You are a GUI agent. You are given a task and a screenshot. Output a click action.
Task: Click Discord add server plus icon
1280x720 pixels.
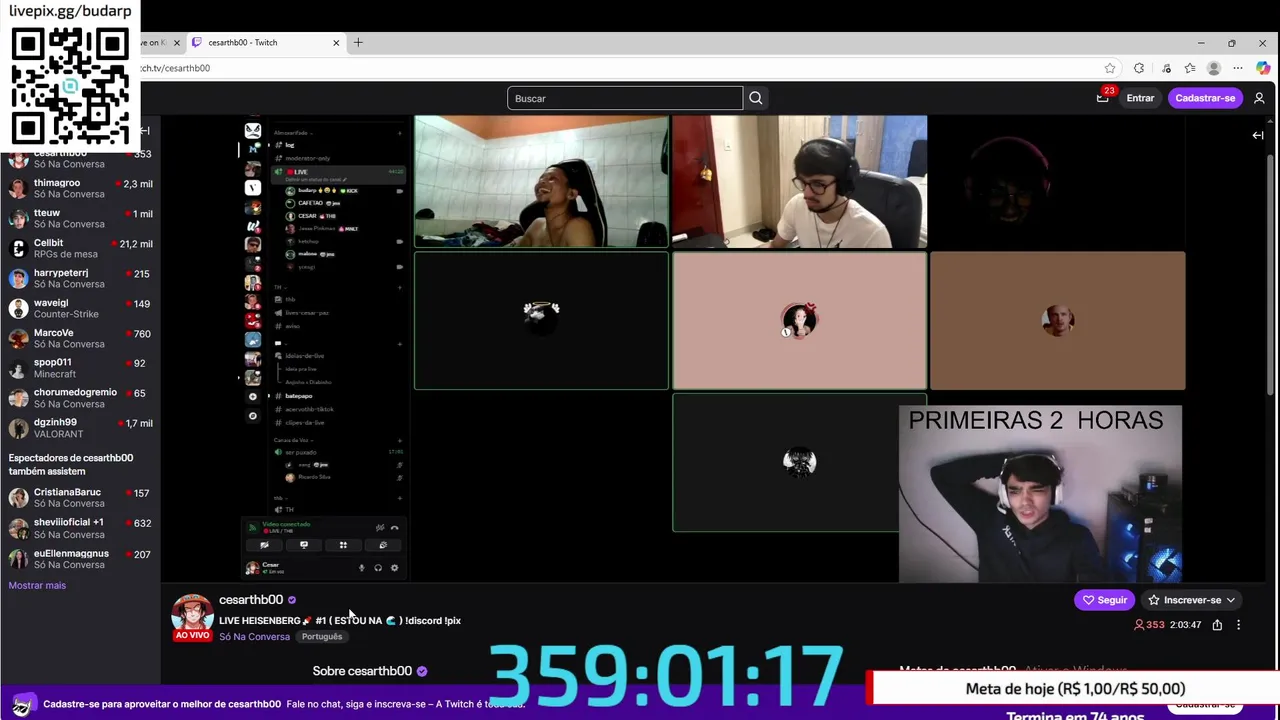253,396
